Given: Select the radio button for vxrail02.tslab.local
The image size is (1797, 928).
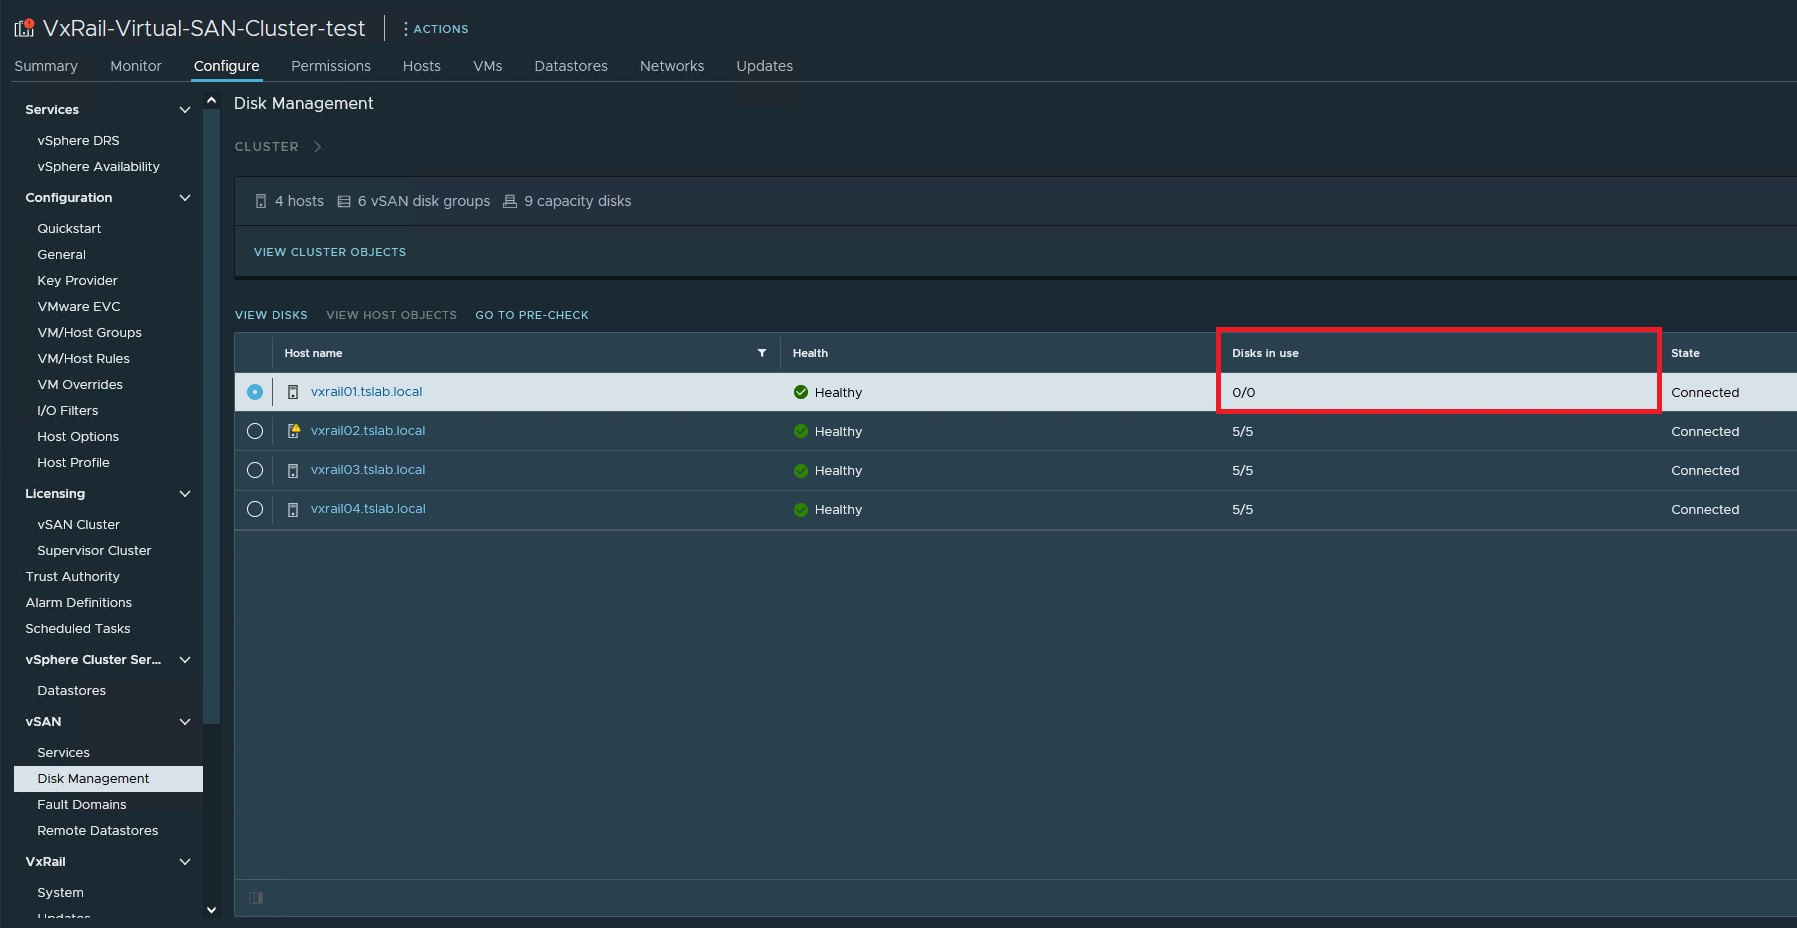Looking at the screenshot, I should 255,430.
